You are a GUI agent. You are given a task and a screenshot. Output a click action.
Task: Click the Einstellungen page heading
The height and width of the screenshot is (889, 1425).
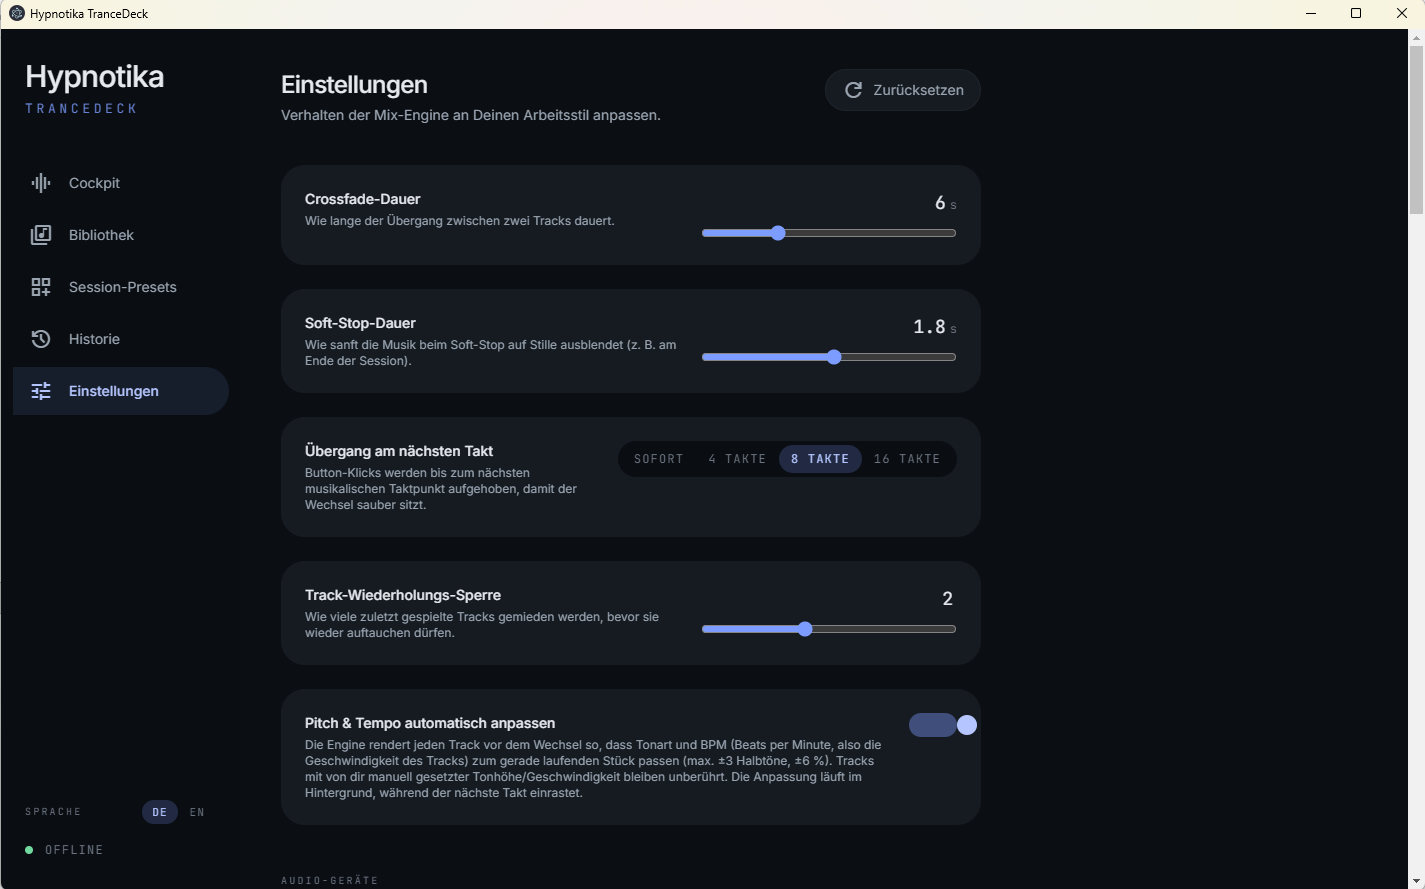click(x=354, y=85)
